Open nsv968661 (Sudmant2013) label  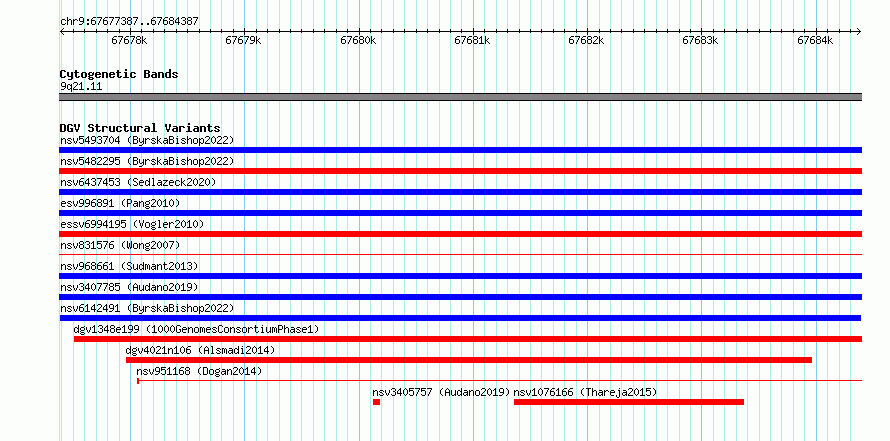[x=129, y=266]
